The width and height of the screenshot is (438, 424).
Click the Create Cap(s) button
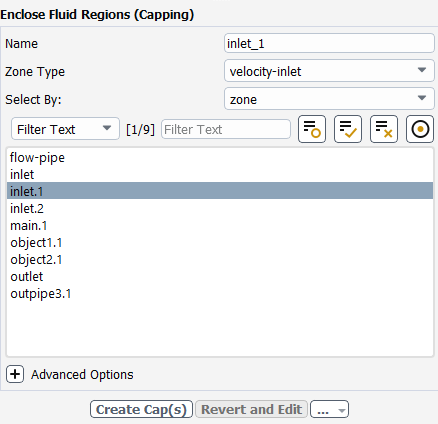click(141, 409)
